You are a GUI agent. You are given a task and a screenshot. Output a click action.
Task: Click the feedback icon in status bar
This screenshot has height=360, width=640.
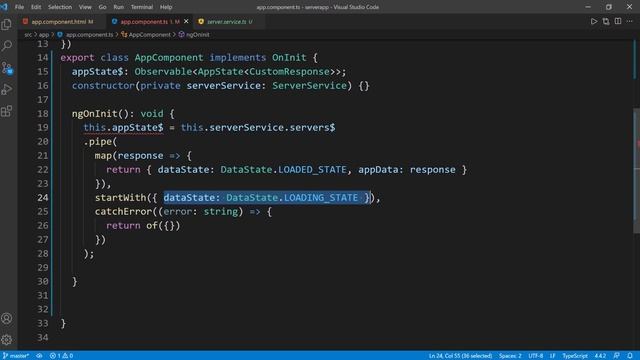[616, 356]
